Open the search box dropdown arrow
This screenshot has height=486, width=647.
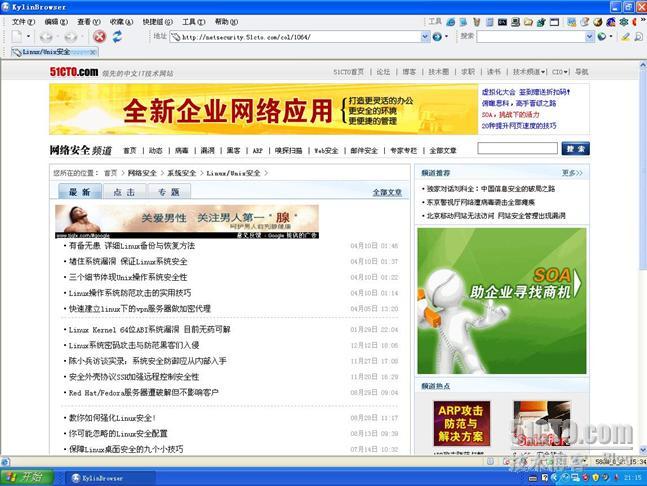coord(589,37)
